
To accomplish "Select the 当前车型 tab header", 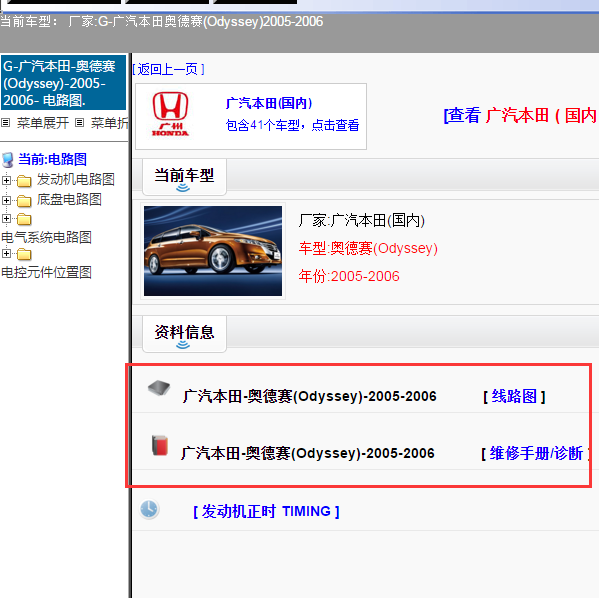I will pos(184,177).
